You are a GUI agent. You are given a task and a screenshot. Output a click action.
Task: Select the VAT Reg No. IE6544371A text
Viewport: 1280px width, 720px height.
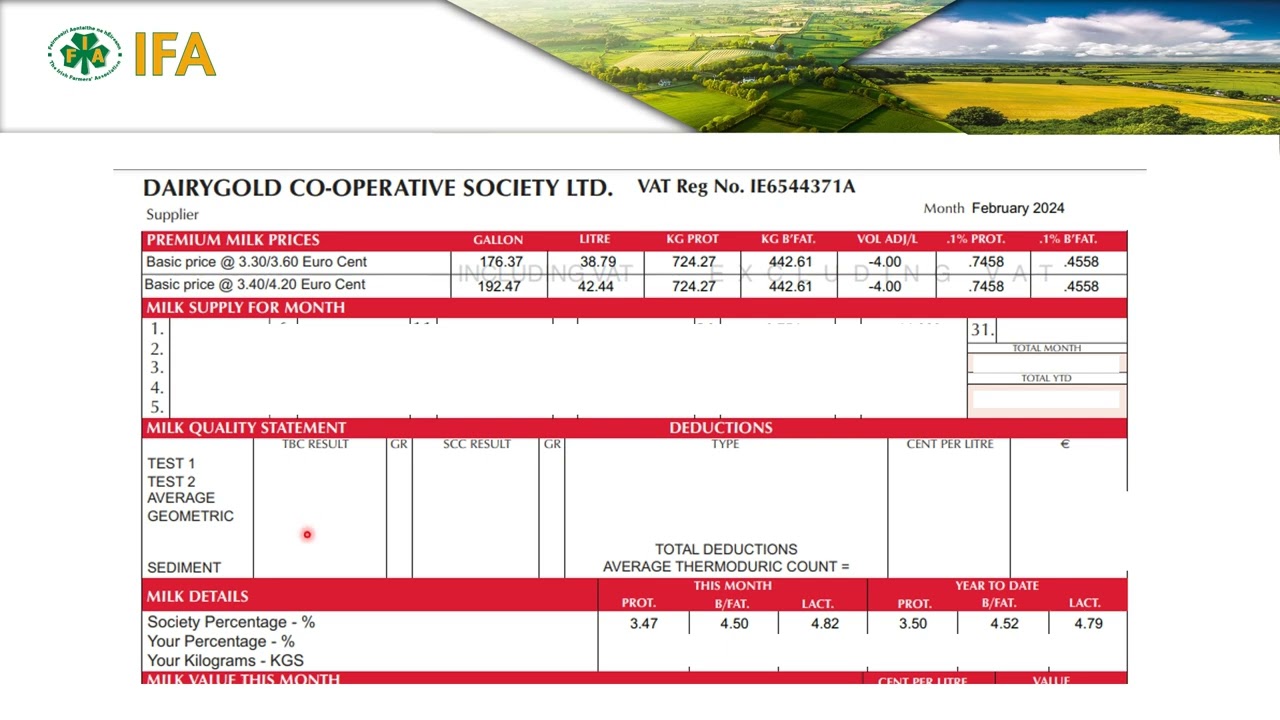click(x=746, y=186)
